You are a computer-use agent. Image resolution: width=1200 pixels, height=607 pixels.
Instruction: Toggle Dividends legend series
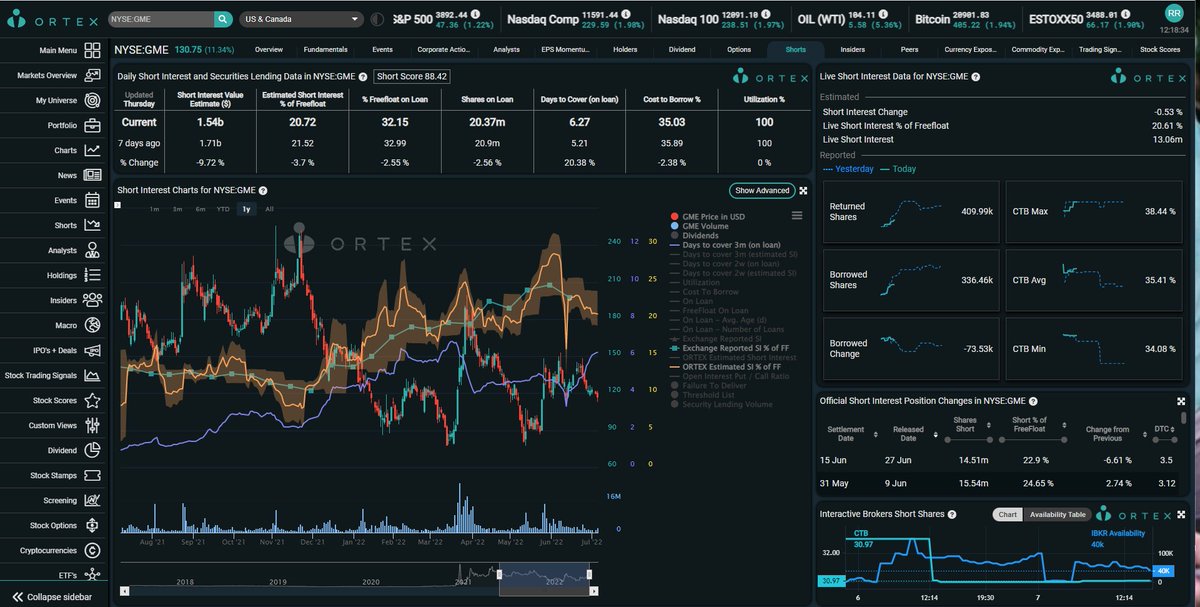[x=696, y=236]
